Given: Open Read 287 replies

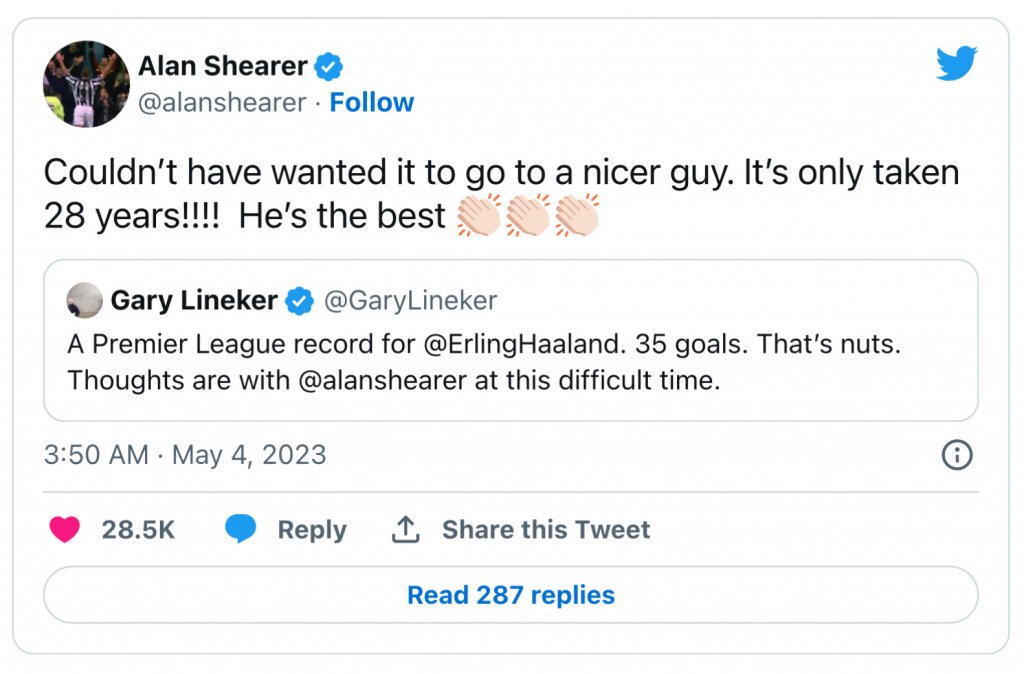Looking at the screenshot, I should (x=510, y=595).
